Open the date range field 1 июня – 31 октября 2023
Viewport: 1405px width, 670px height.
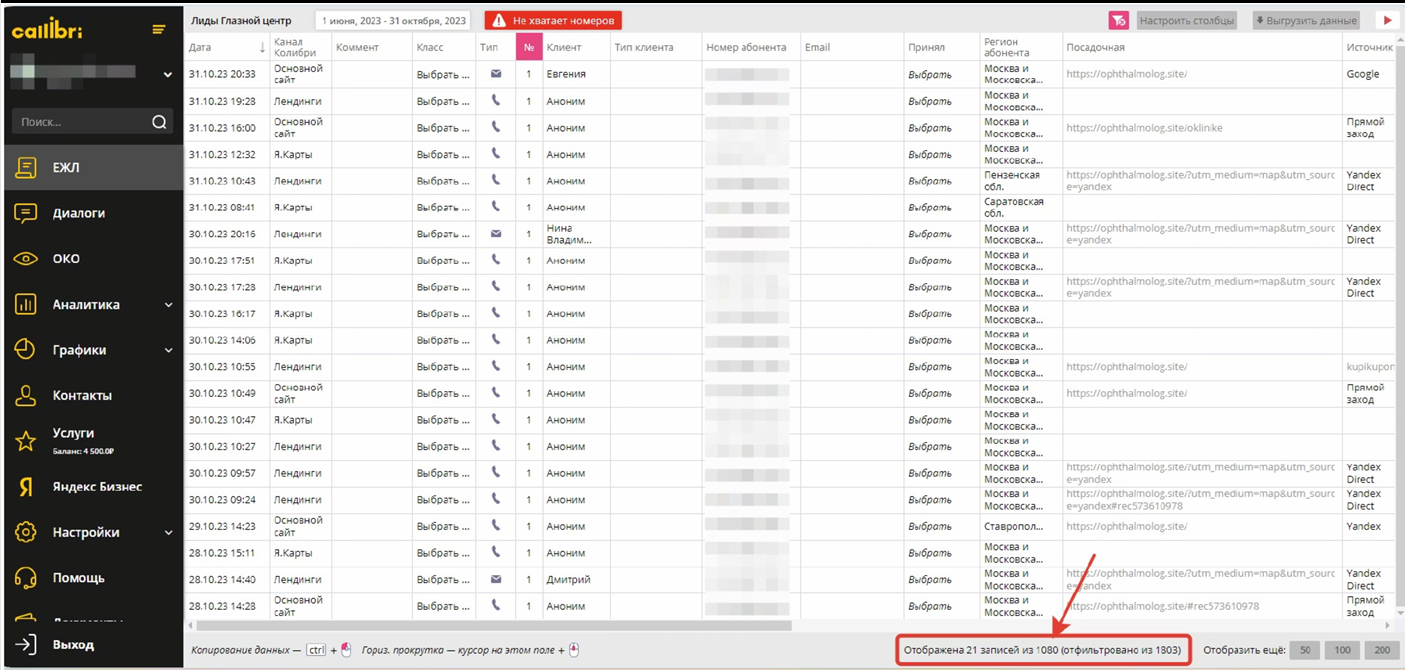[x=393, y=20]
